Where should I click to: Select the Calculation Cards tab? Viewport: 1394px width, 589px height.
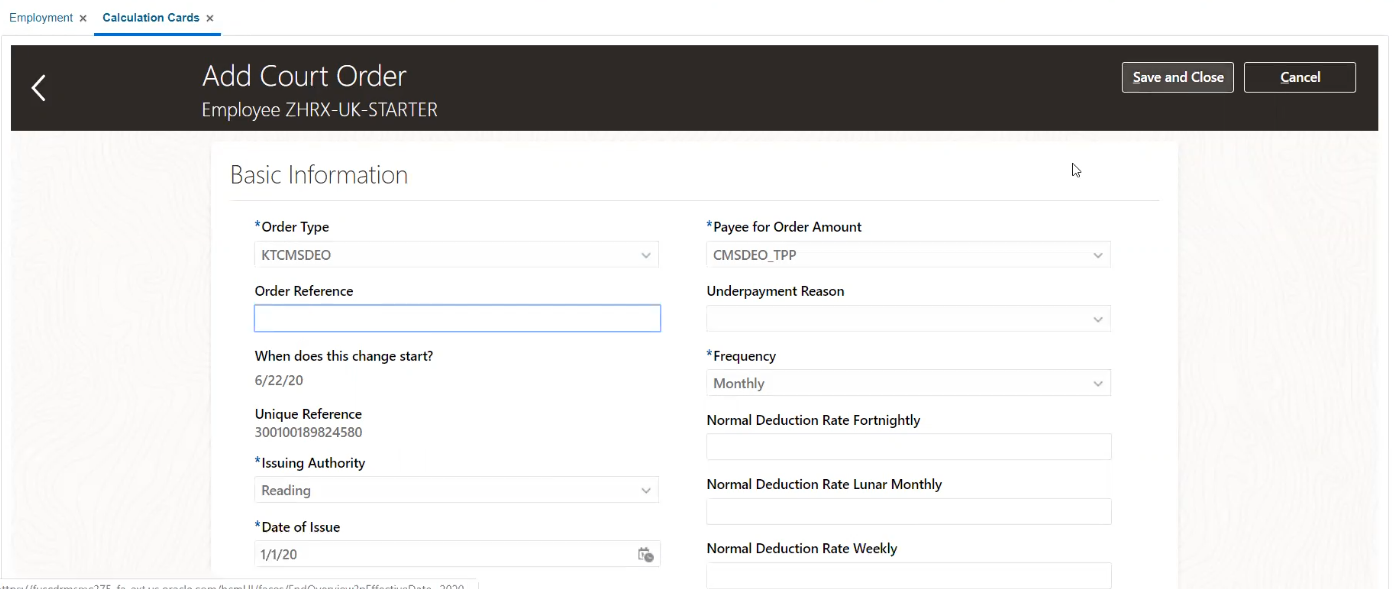click(x=150, y=18)
